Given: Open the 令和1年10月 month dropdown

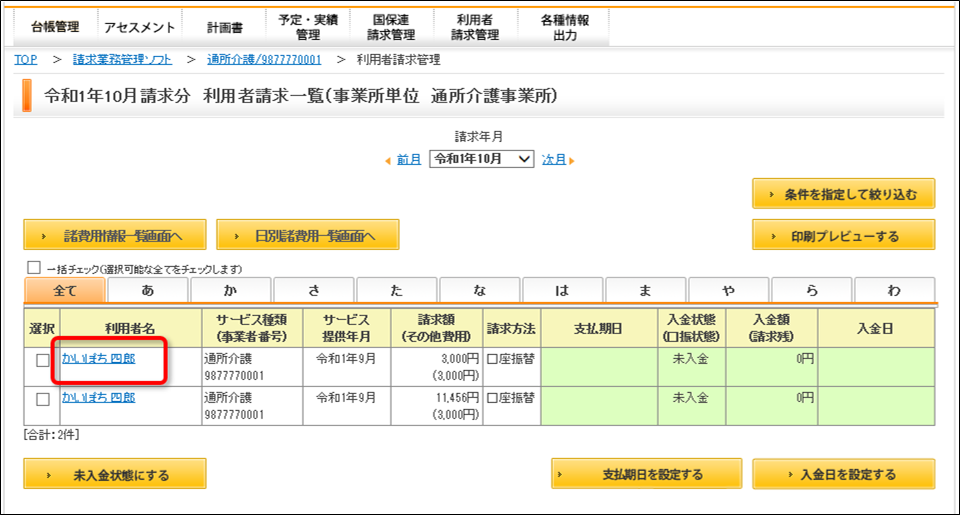Looking at the screenshot, I should tap(481, 159).
